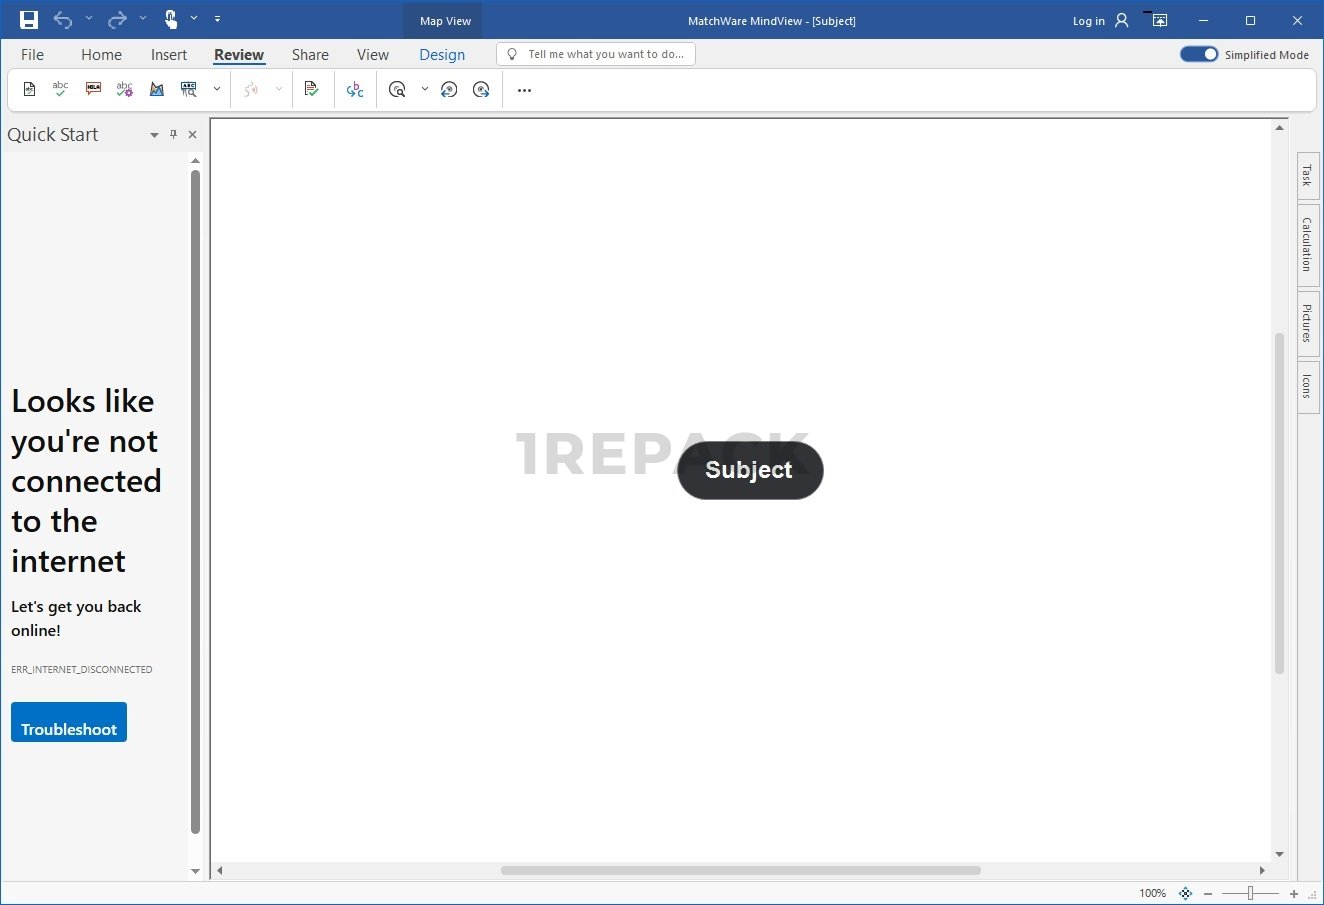This screenshot has height=905, width=1324.
Task: Open the chart-style image icon in ribbon
Action: pyautogui.click(x=157, y=90)
